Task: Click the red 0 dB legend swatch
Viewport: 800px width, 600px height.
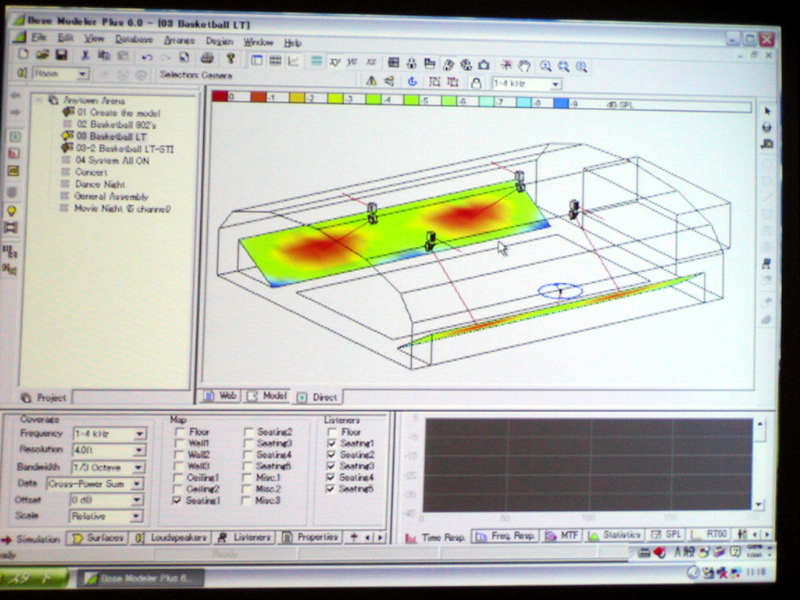Action: coord(218,97)
